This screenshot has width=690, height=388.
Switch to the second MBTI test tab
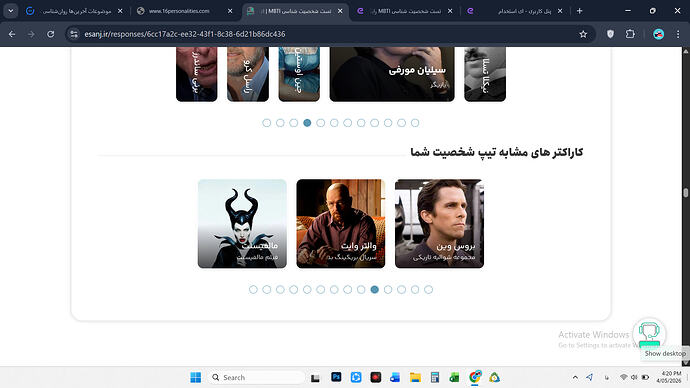pos(405,11)
